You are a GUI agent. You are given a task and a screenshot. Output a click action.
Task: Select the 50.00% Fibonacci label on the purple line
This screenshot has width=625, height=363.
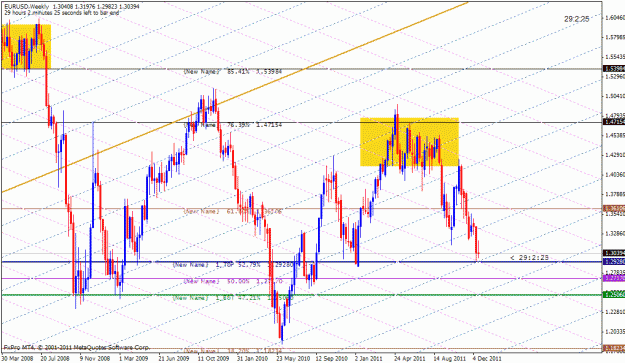(233, 281)
